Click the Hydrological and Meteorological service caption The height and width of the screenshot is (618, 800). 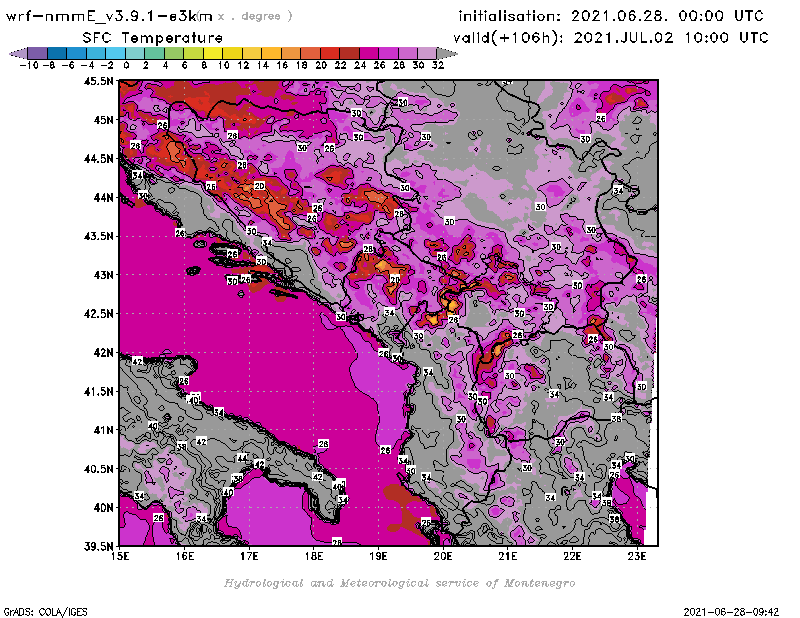399,583
